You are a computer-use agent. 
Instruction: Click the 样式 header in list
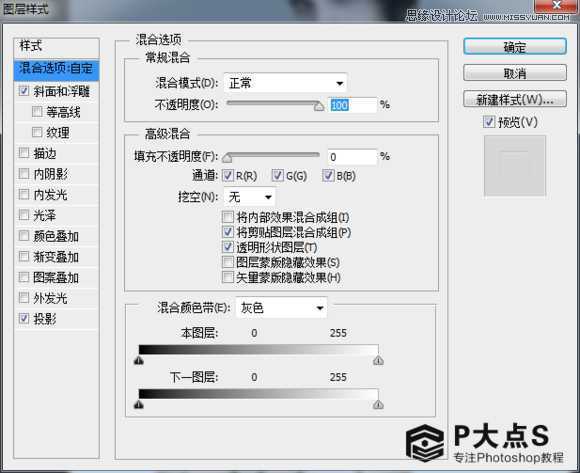pyautogui.click(x=56, y=47)
